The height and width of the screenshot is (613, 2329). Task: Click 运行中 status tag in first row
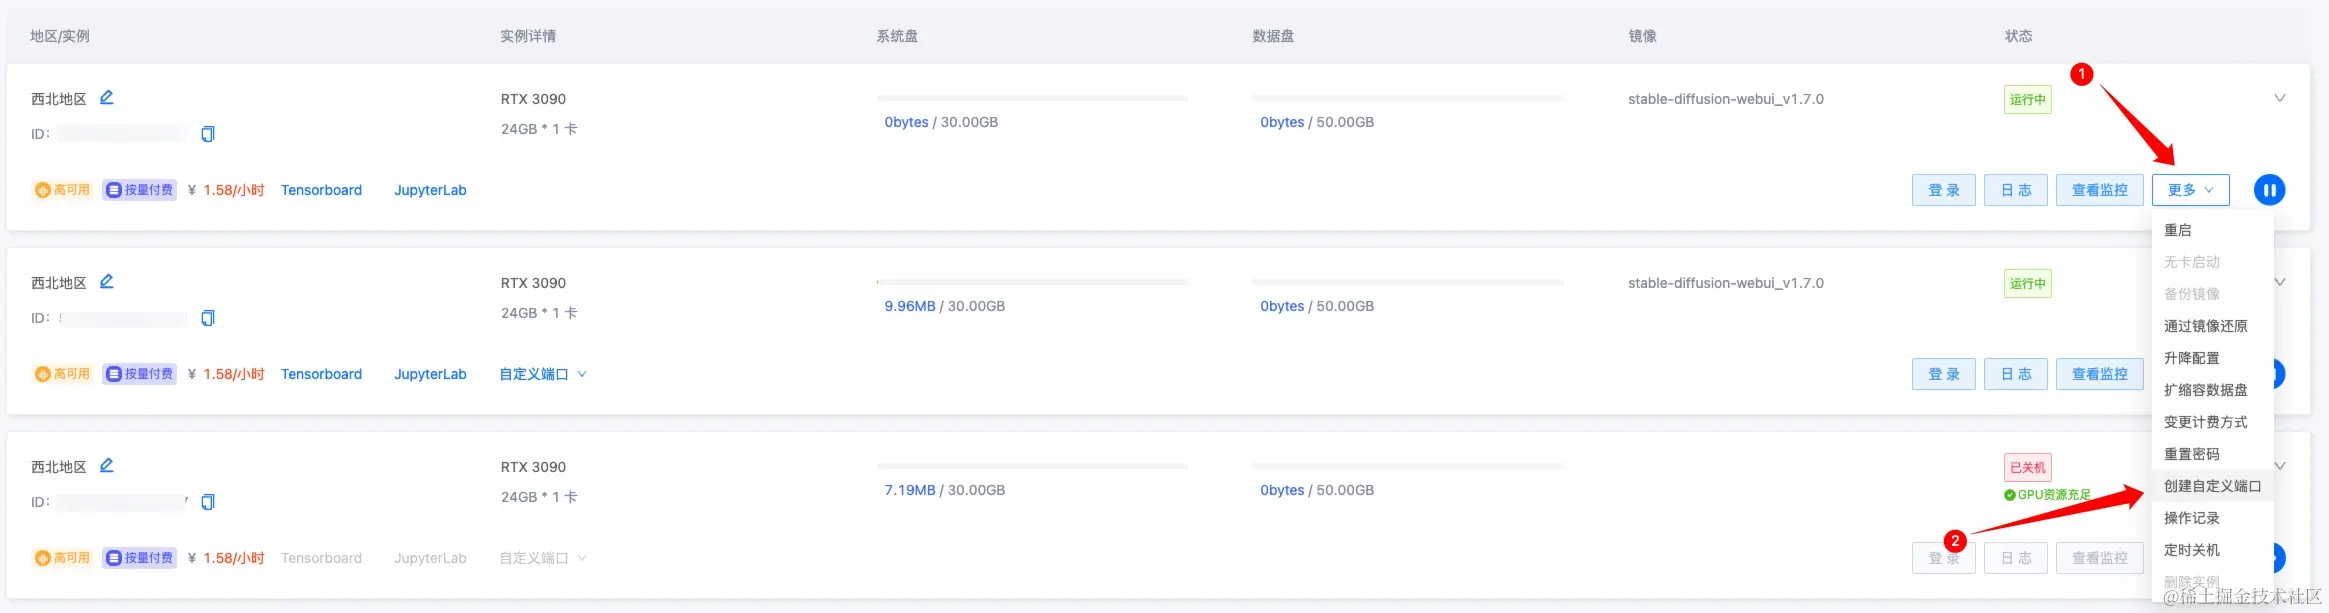click(2027, 99)
